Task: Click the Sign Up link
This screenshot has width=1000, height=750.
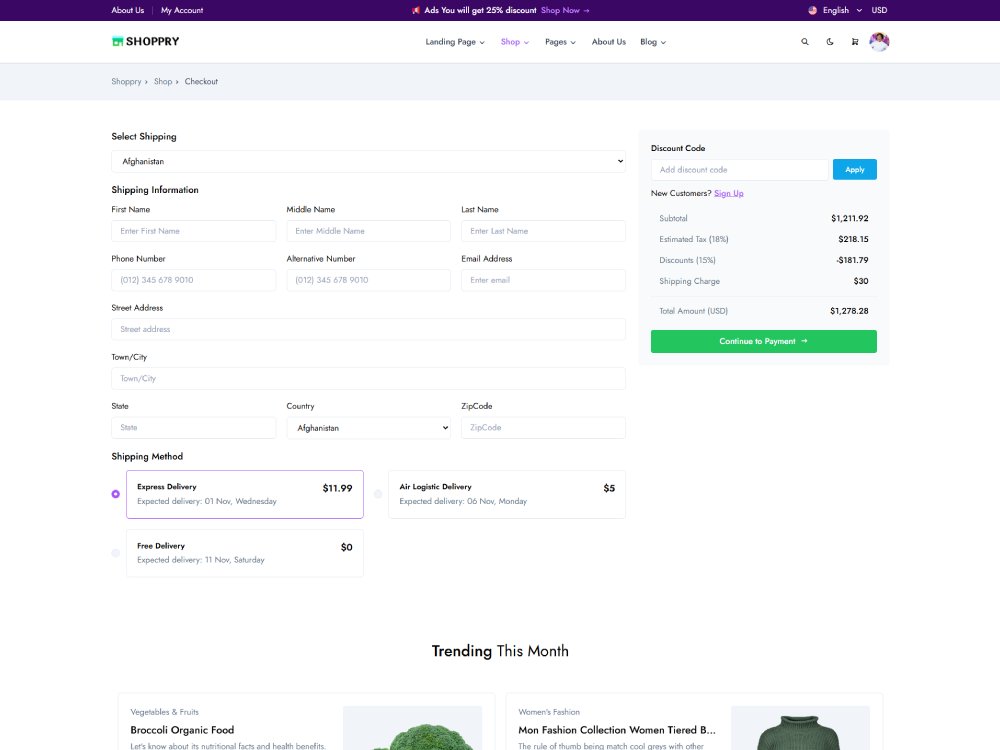Action: pos(728,193)
